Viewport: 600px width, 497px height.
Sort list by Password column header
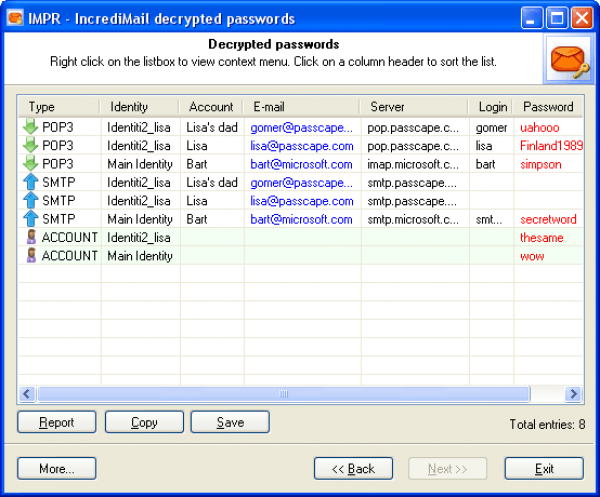tap(548, 107)
